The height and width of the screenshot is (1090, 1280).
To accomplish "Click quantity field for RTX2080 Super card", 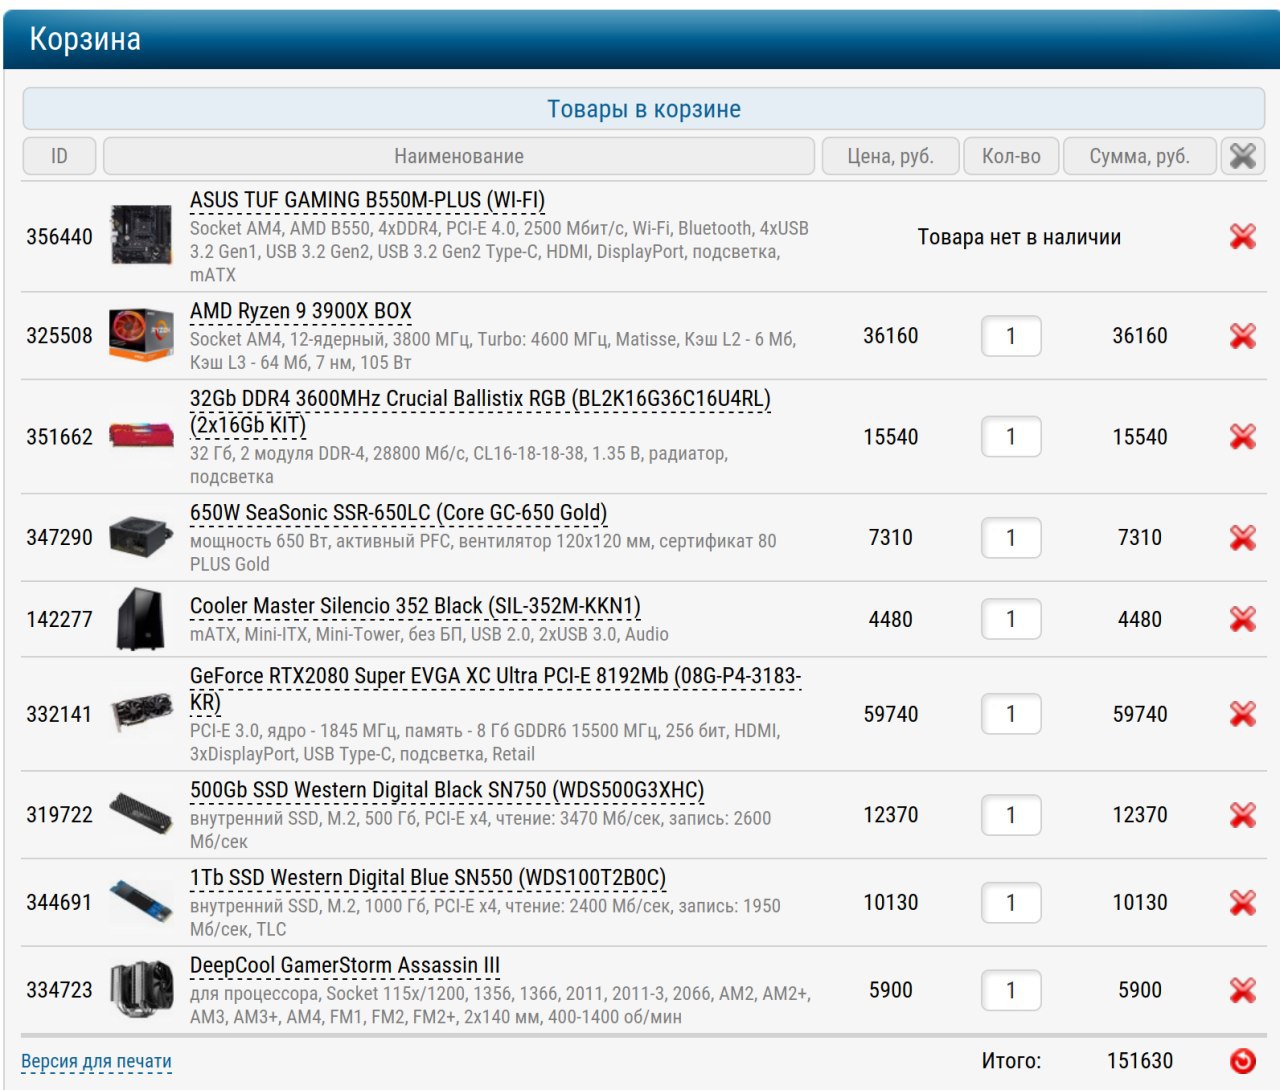I will click(x=1011, y=714).
